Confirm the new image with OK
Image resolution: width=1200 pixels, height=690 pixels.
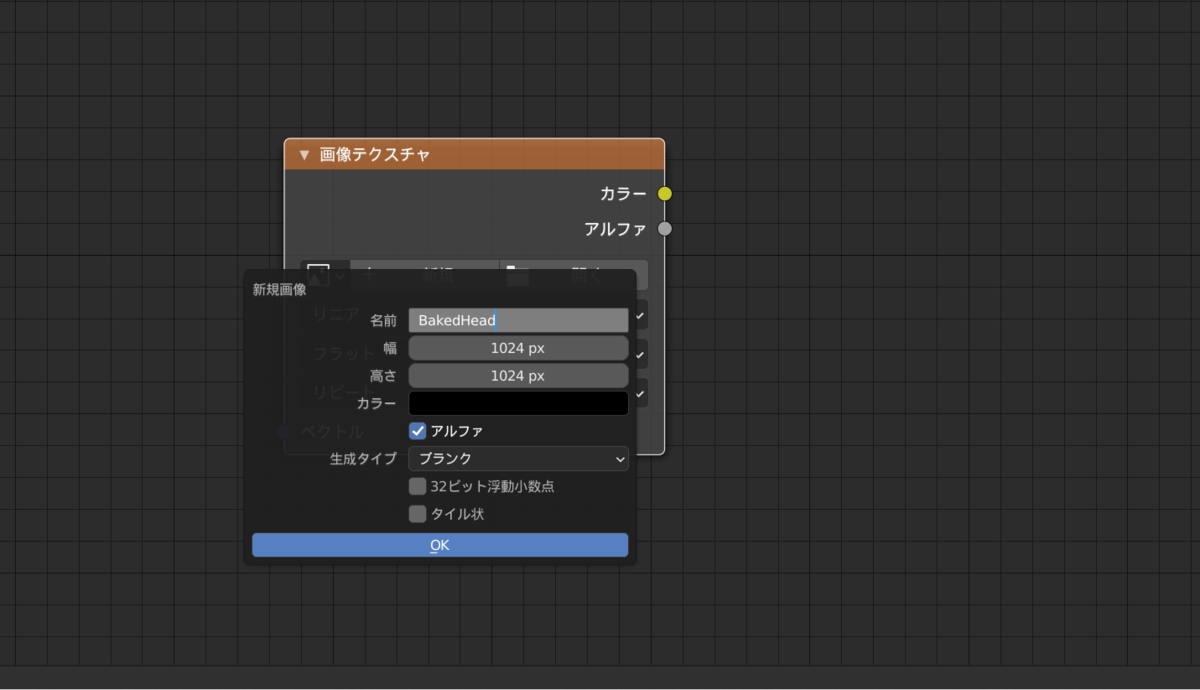(440, 545)
